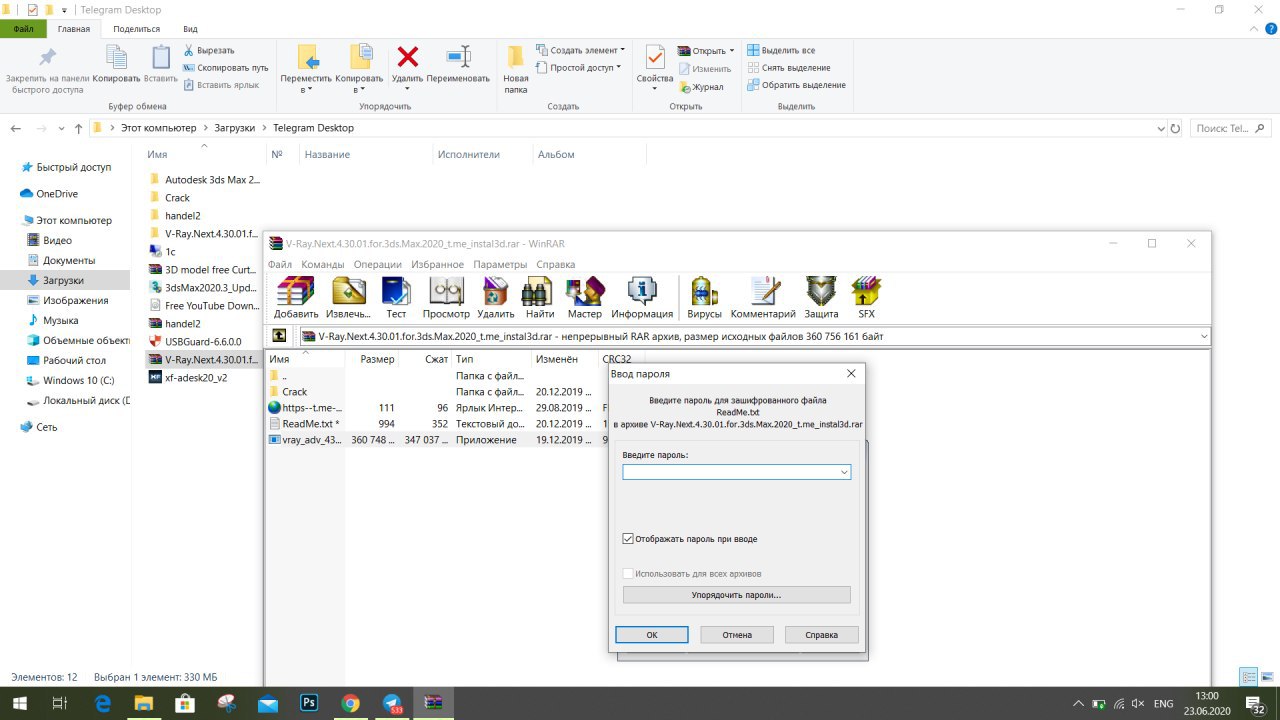1280x720 pixels.
Task: Open the Просмотр (View) tool in WinRAR
Action: (446, 298)
